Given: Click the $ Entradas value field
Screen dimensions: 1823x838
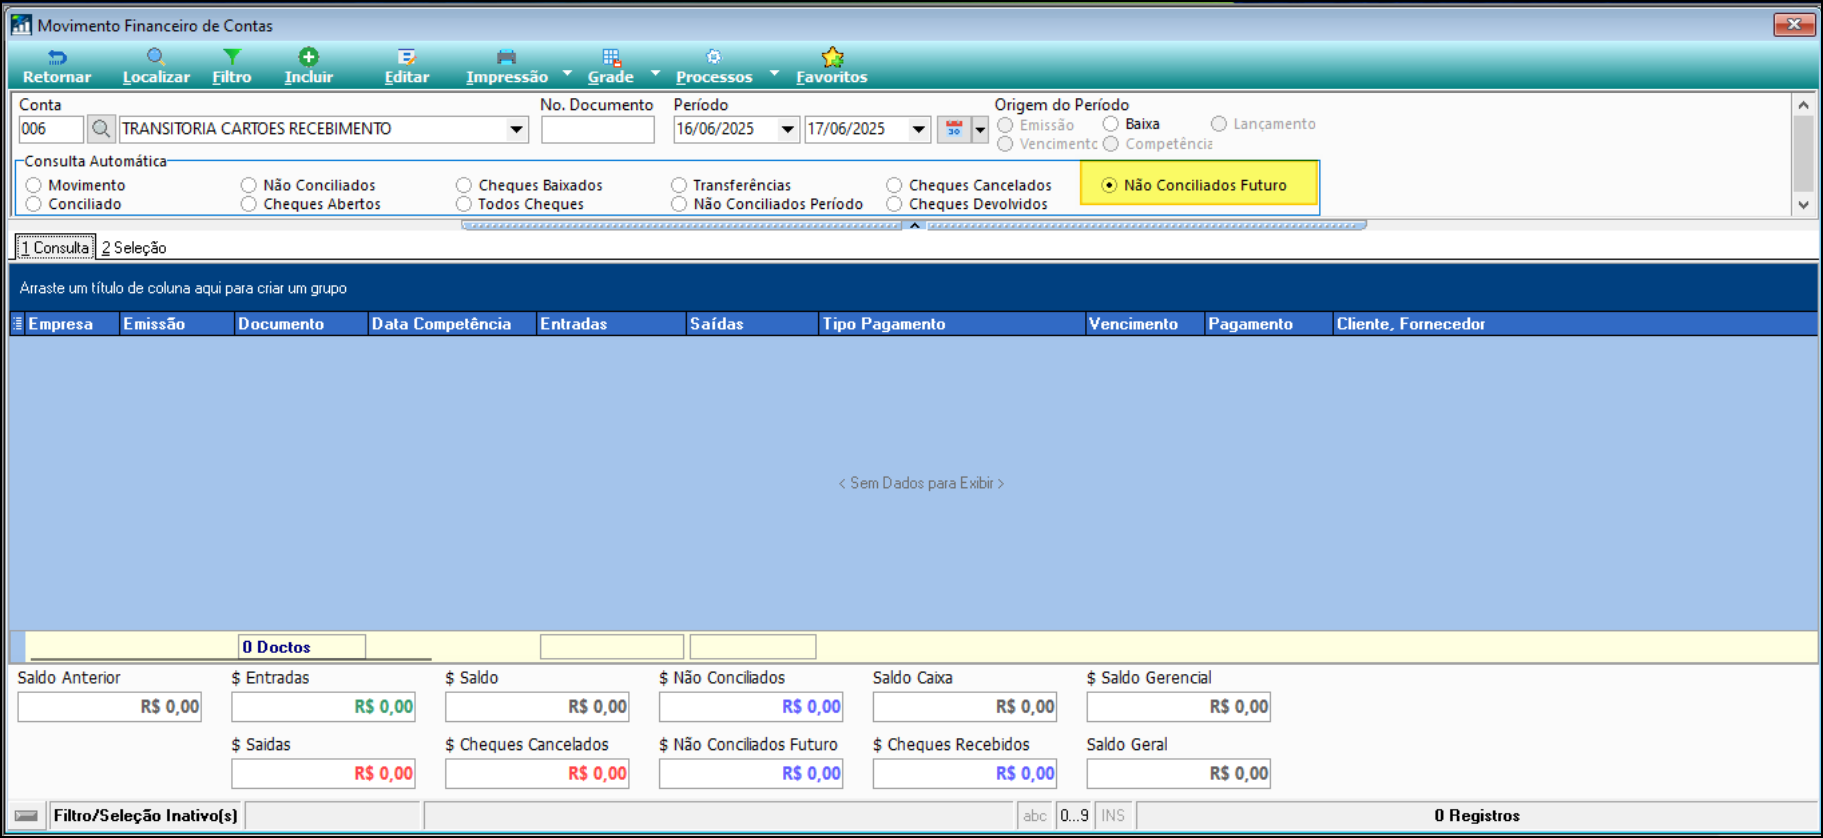Looking at the screenshot, I should 323,707.
